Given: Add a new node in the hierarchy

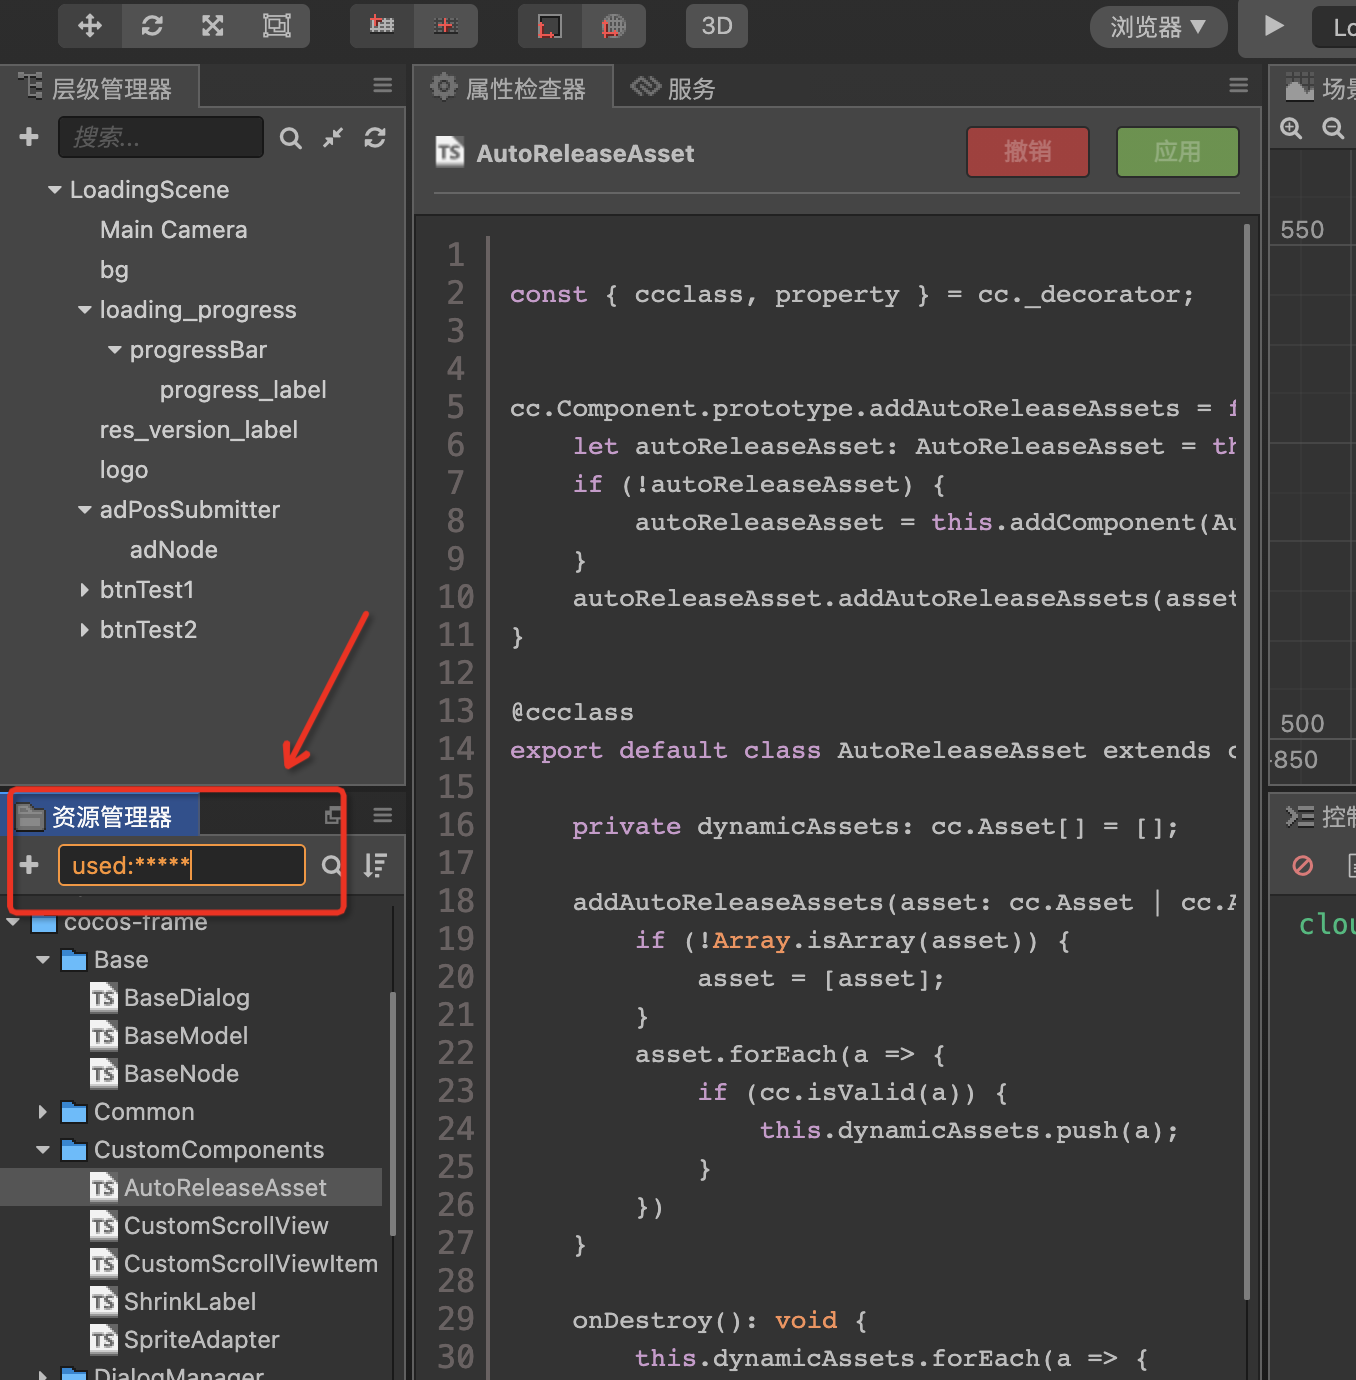Looking at the screenshot, I should (x=29, y=137).
